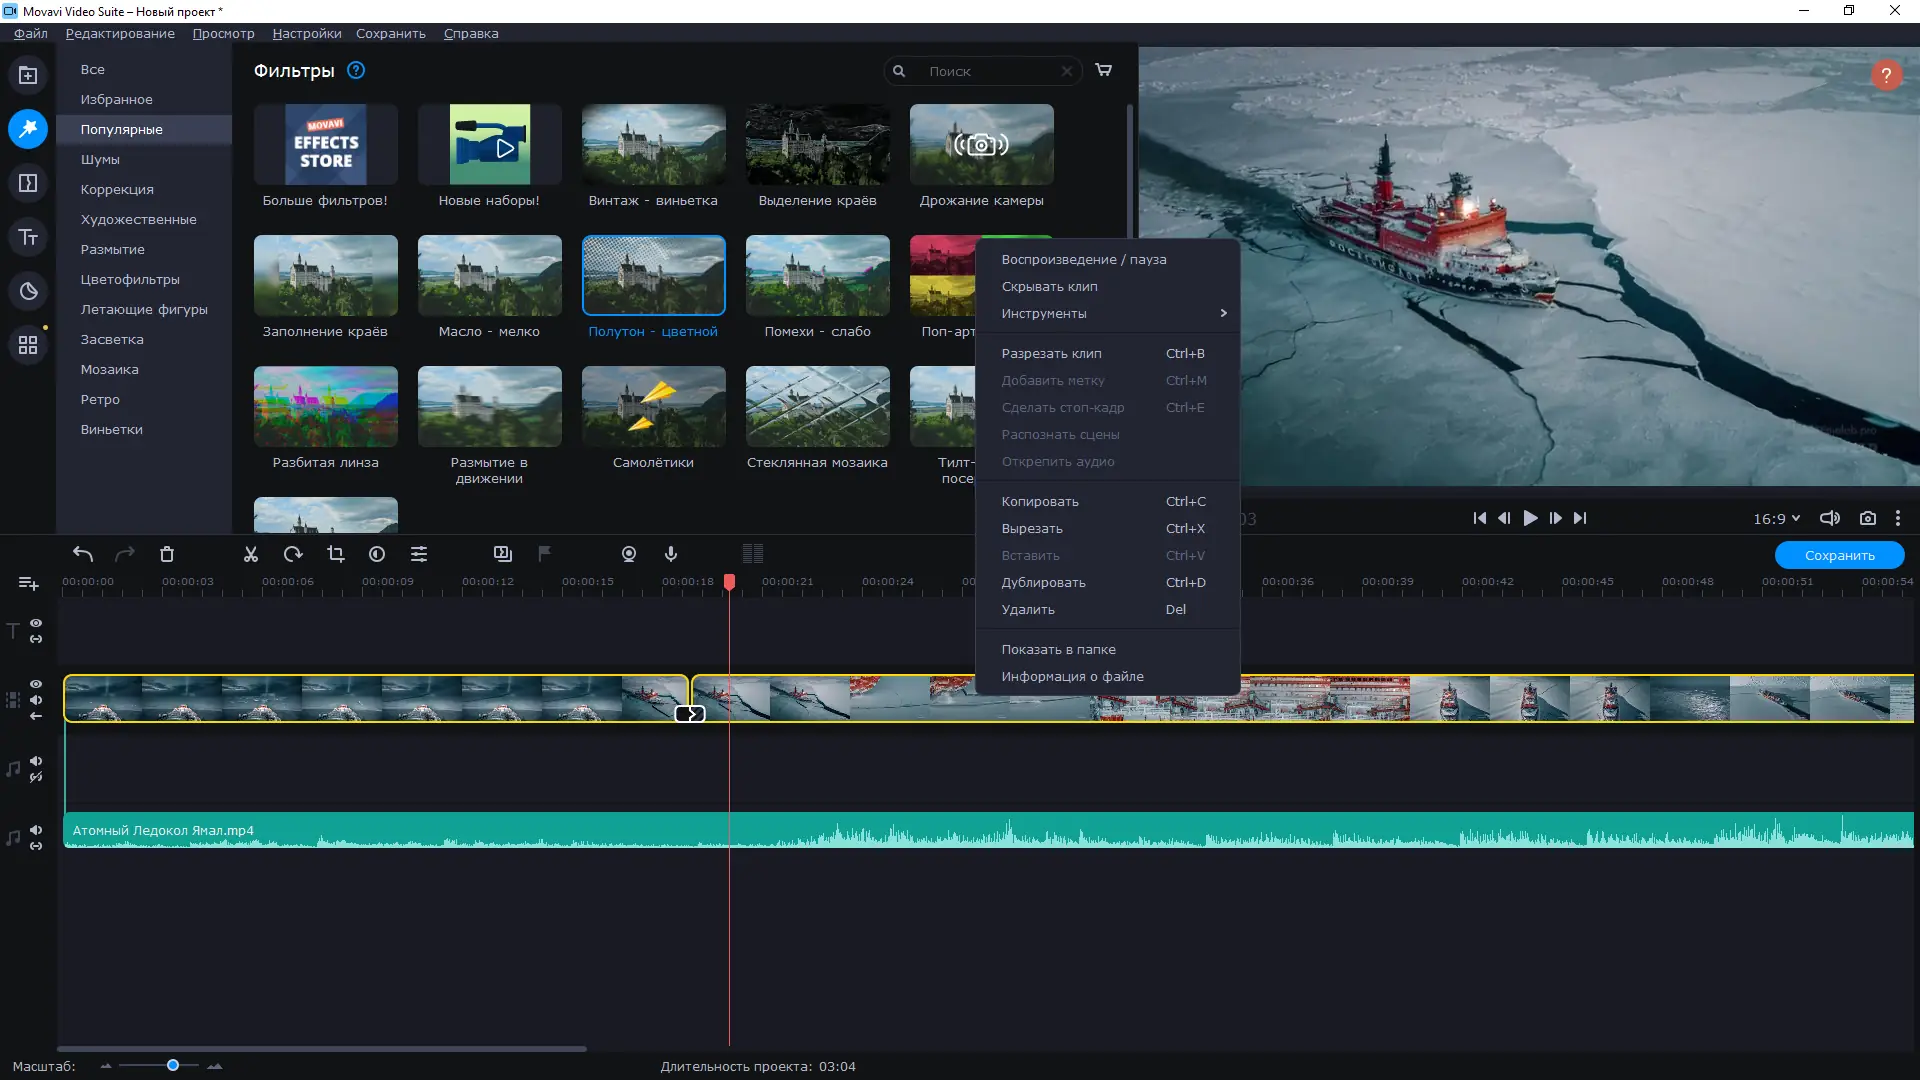The image size is (1920, 1080).
Task: Click the green Сохранить button
Action: coord(1840,555)
